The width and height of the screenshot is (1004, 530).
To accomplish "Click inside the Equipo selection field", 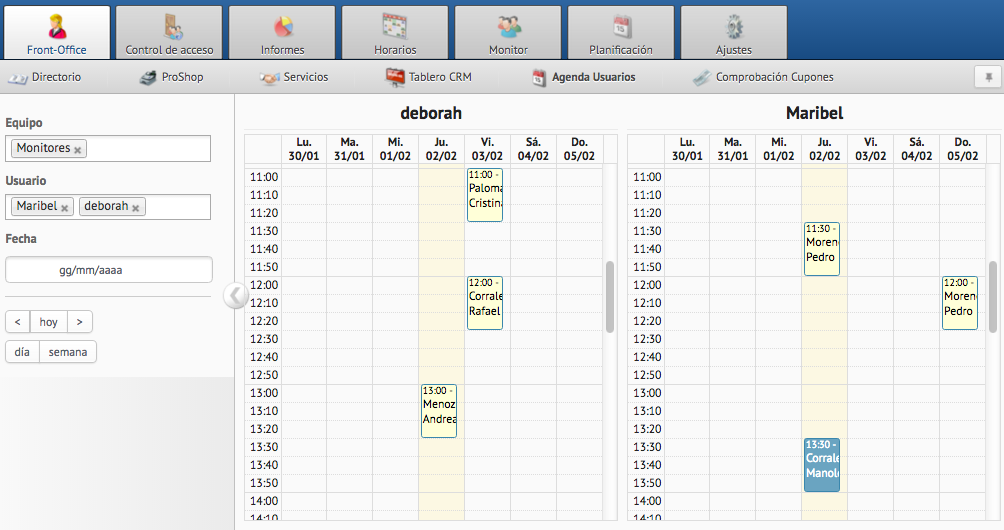I will tap(108, 149).
